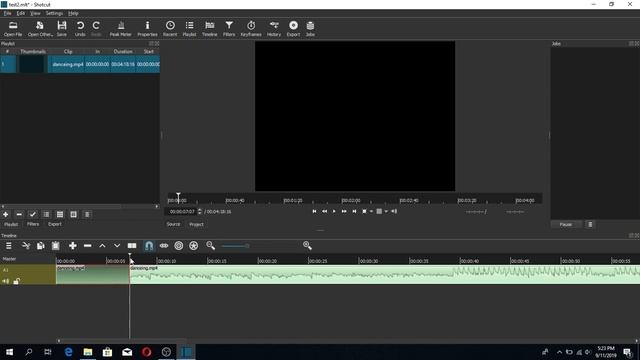
Task: Open the View menu
Action: pyautogui.click(x=35, y=13)
